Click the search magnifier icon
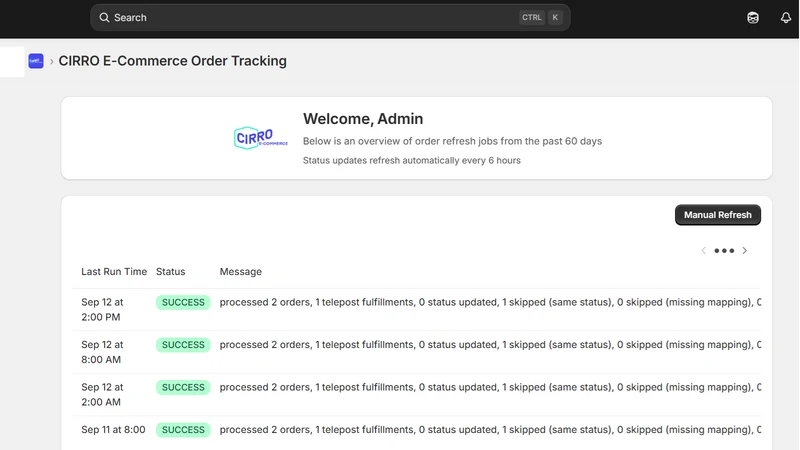 pos(104,17)
